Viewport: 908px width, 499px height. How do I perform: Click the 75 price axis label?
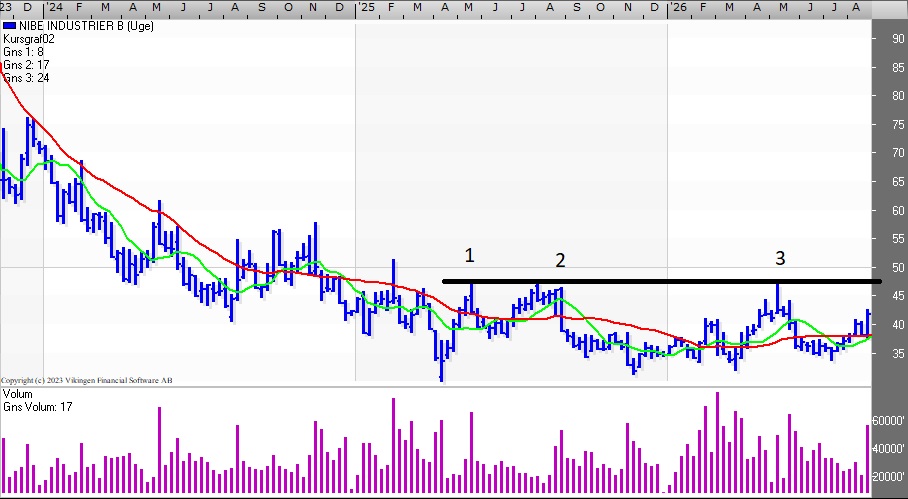(898, 125)
